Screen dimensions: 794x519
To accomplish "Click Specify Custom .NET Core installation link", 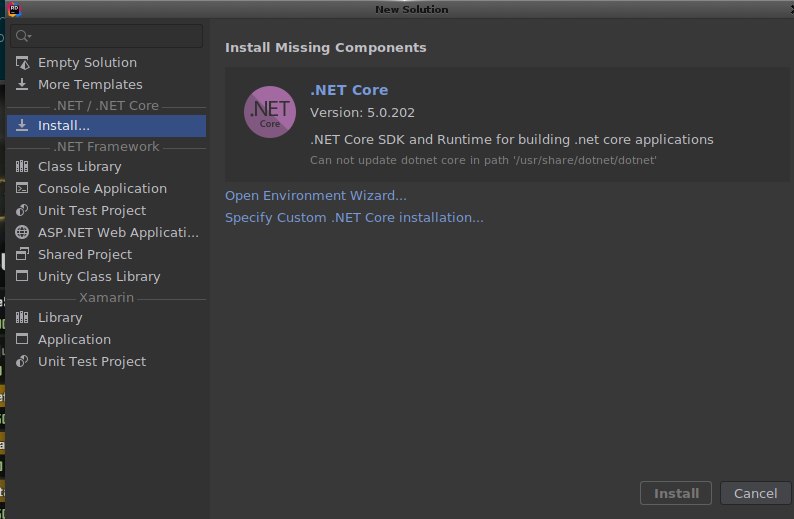I will click(354, 218).
